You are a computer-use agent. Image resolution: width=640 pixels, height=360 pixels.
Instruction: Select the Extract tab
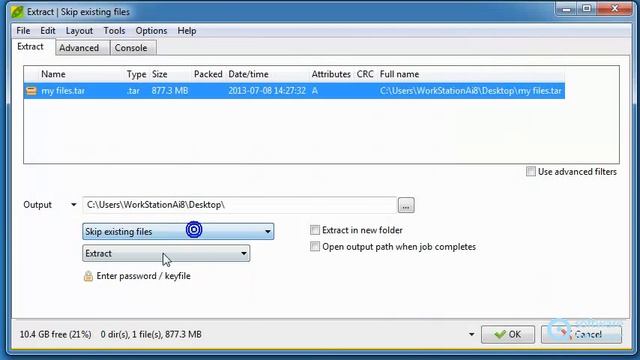pos(31,47)
